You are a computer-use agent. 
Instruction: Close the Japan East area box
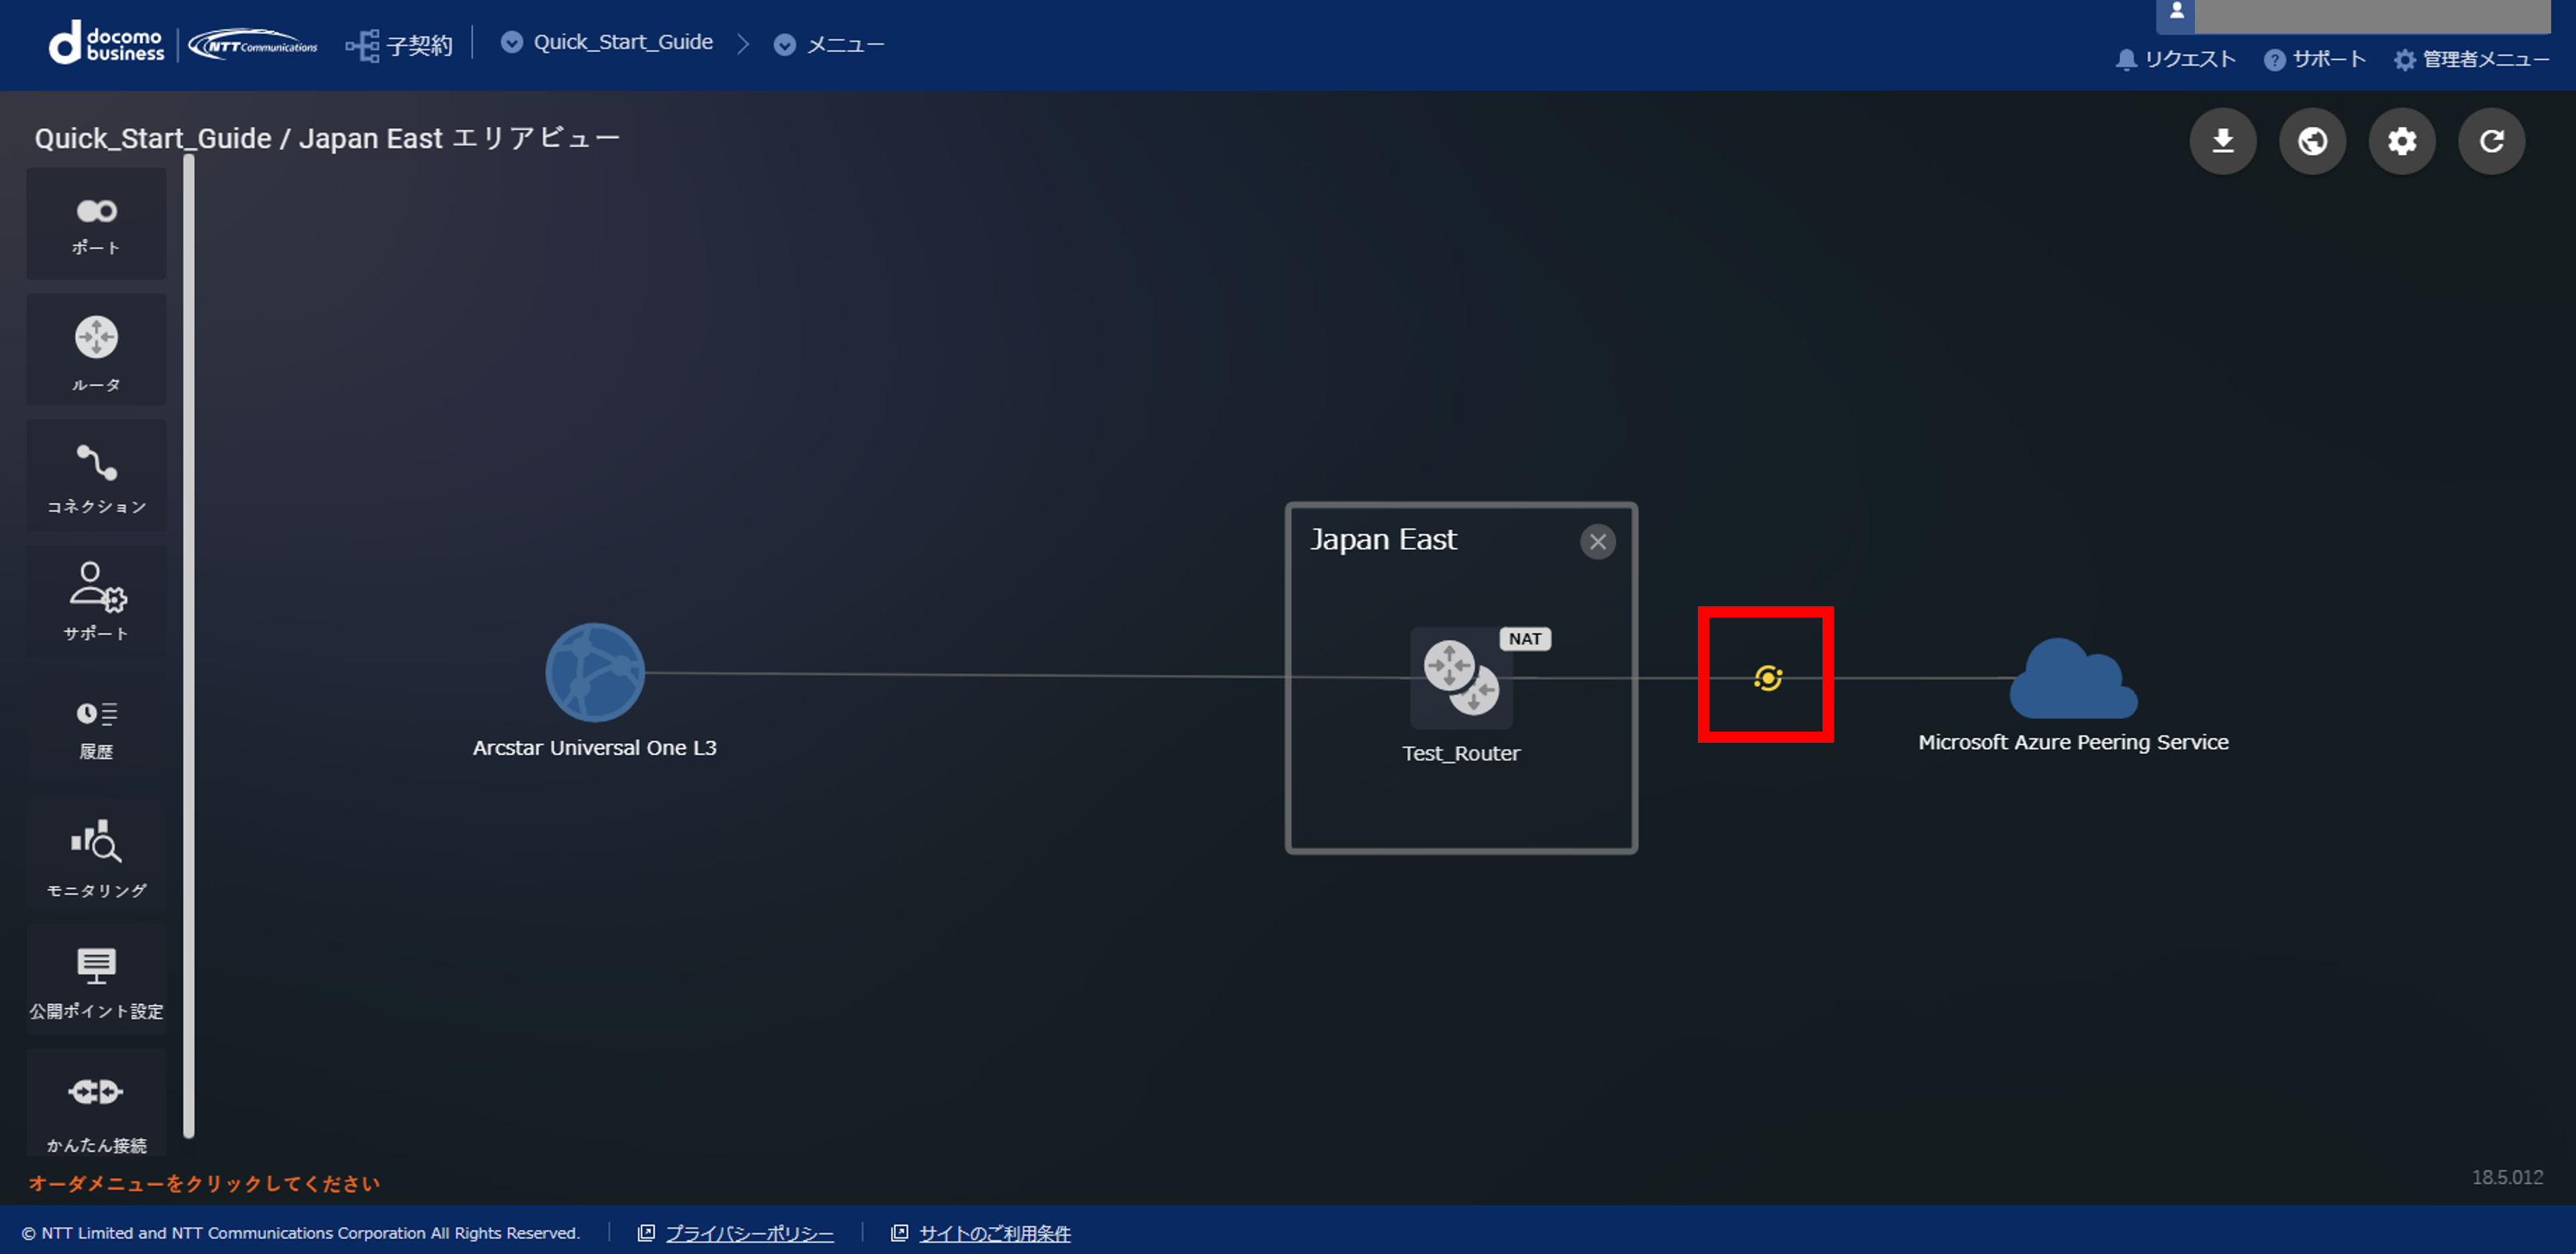pos(1598,542)
